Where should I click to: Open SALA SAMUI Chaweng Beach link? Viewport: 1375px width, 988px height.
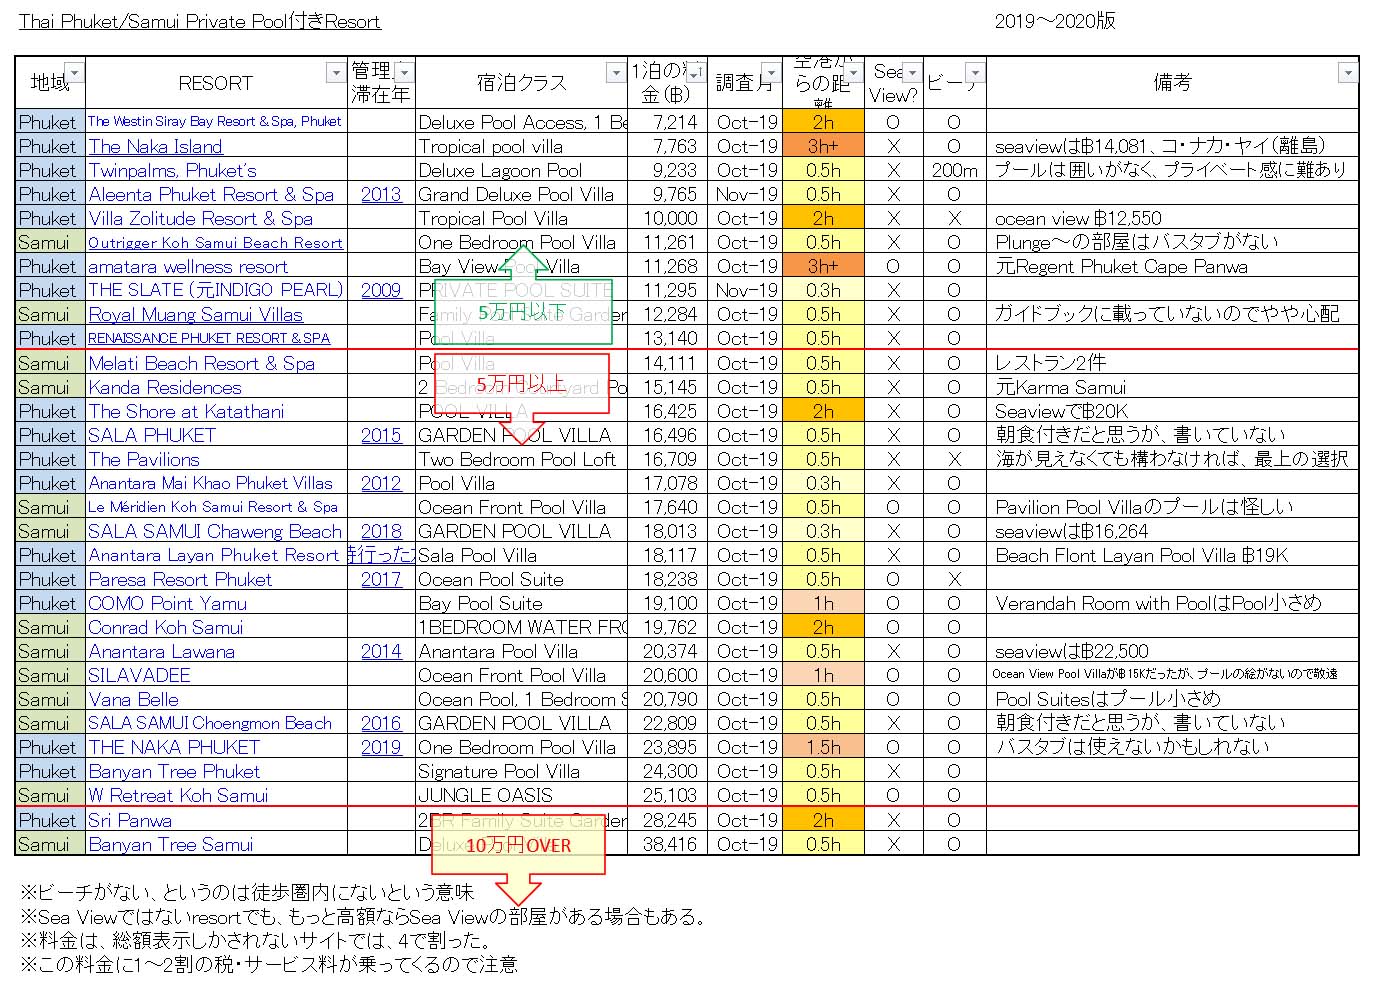pos(215,531)
